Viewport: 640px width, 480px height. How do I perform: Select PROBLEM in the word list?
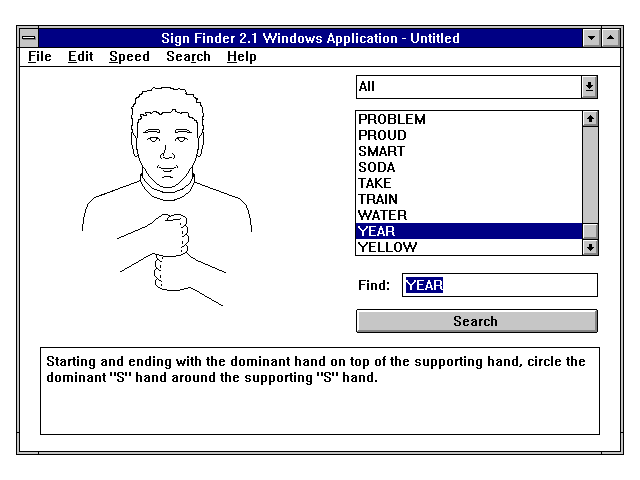[392, 119]
